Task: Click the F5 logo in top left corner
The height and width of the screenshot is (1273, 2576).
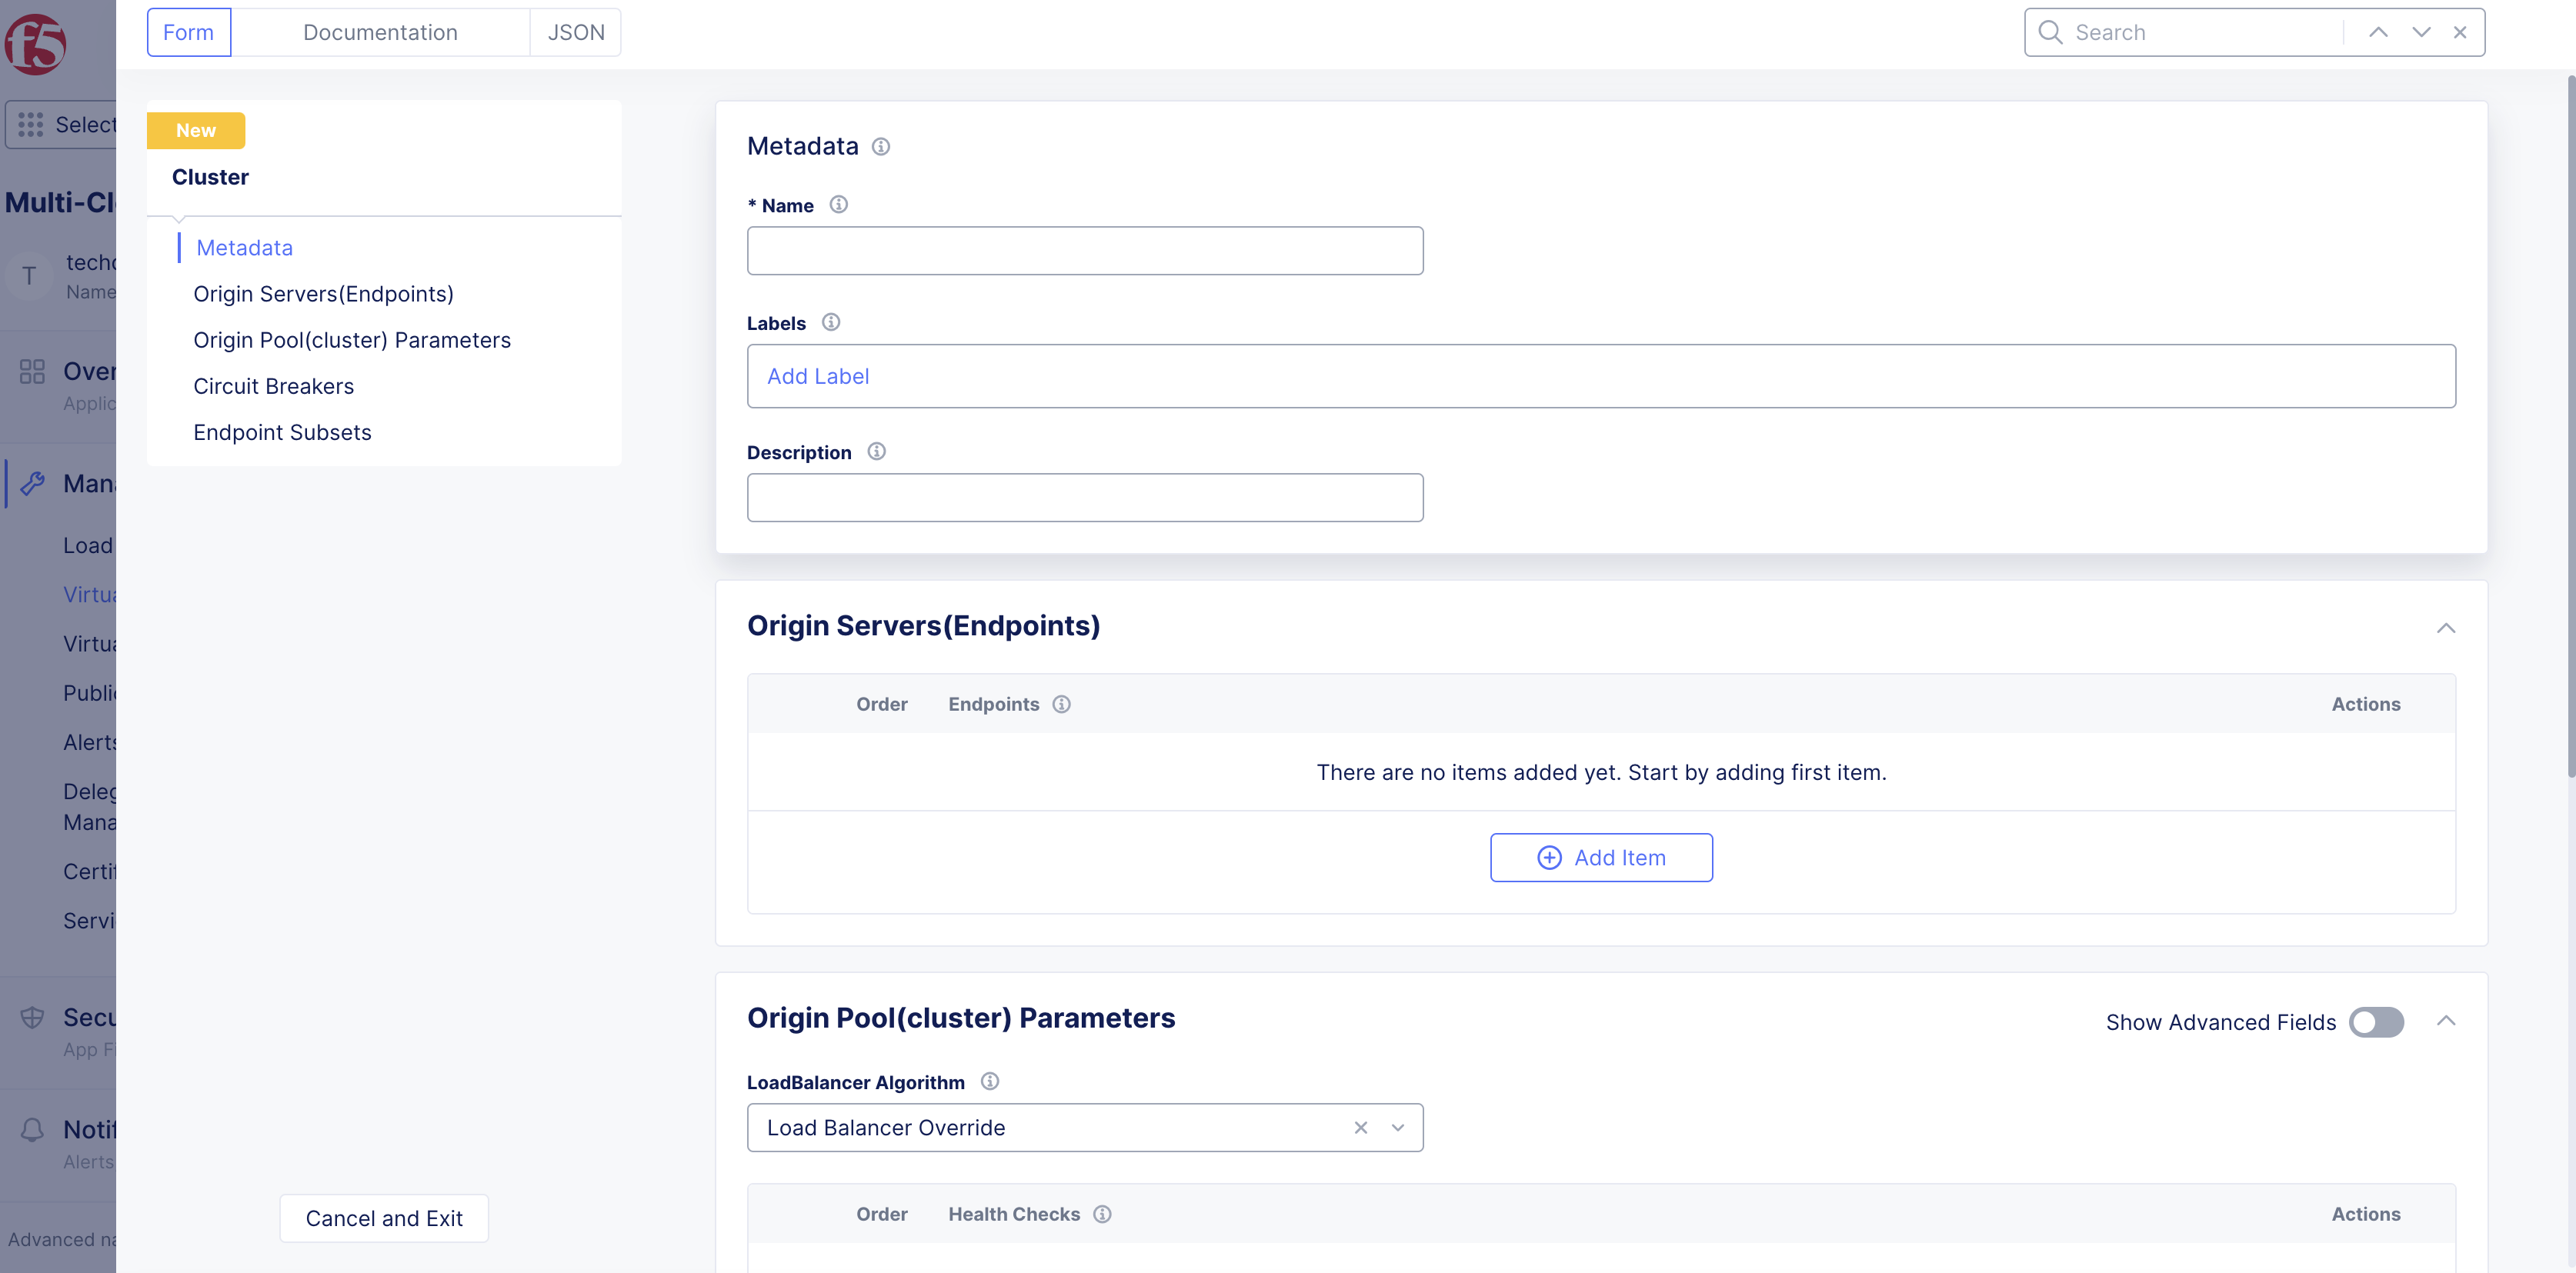Action: 38,45
